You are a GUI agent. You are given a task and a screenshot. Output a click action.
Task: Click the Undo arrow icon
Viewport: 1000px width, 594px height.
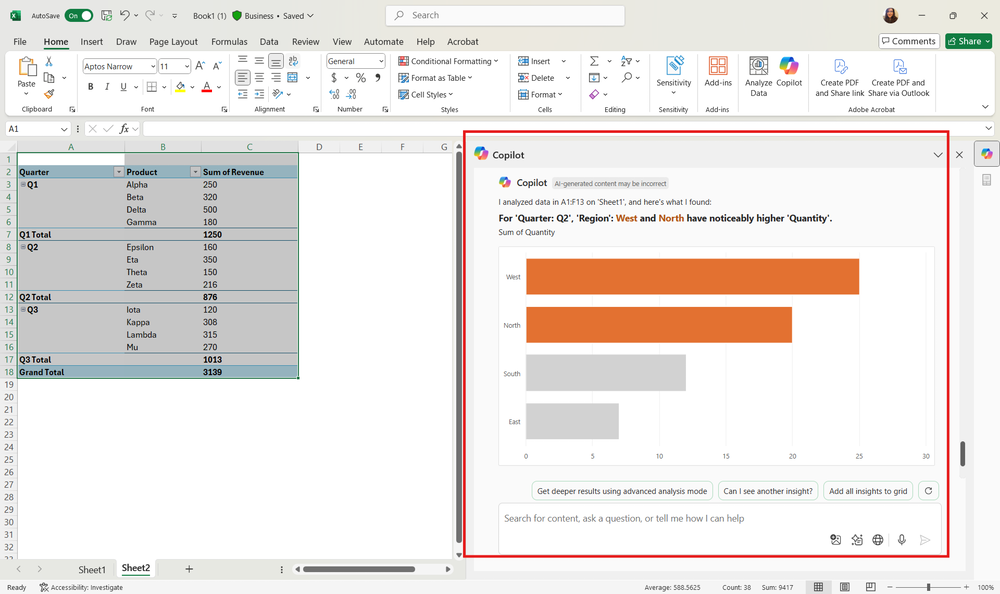coord(125,15)
